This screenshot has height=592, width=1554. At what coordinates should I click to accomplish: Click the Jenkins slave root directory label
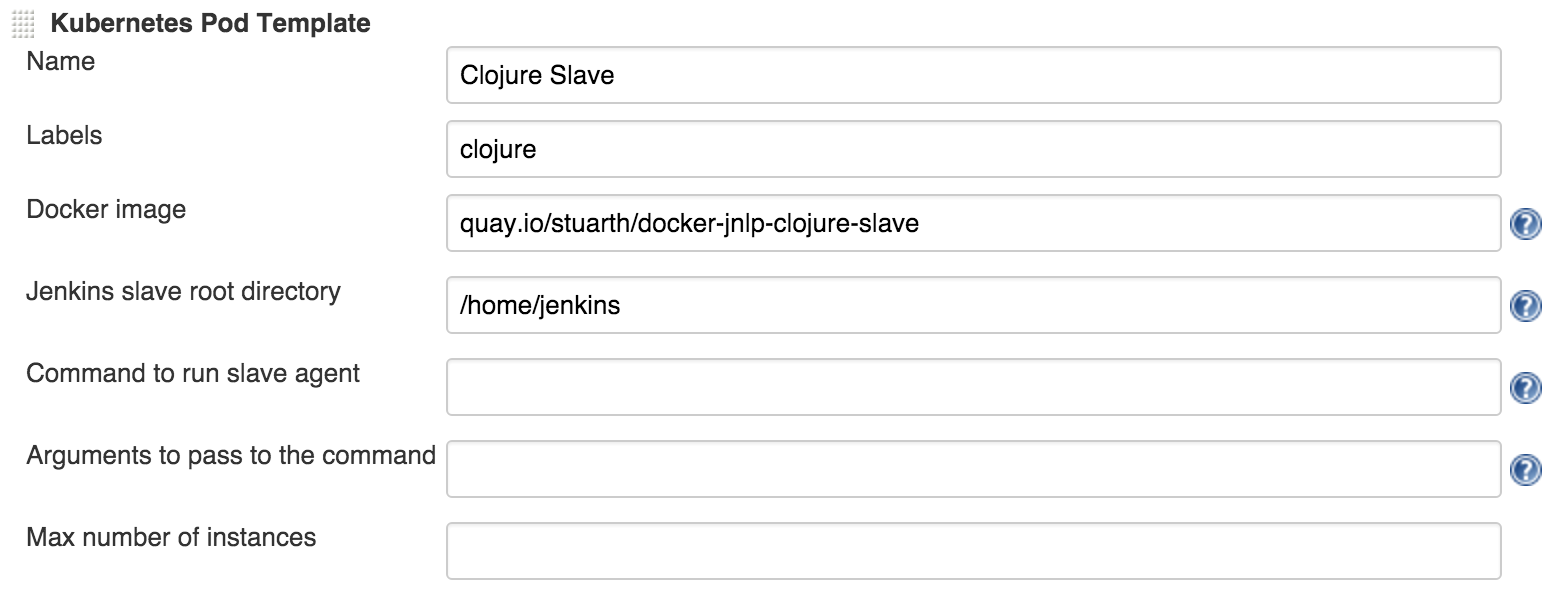(x=184, y=292)
